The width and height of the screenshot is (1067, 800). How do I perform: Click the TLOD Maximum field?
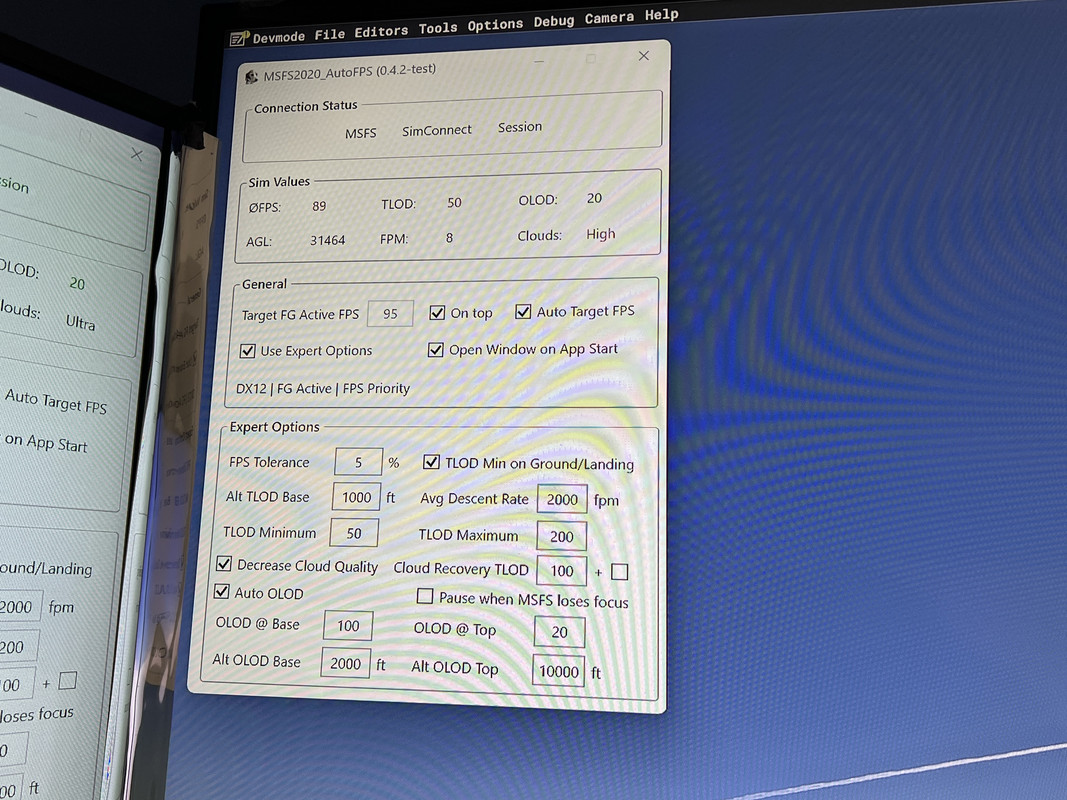(561, 536)
